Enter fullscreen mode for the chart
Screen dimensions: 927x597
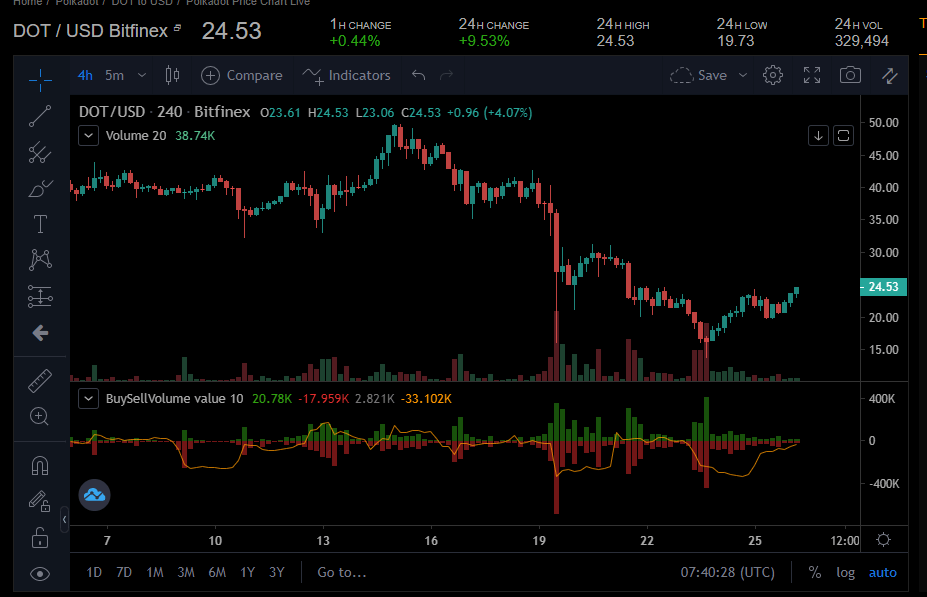click(x=812, y=75)
